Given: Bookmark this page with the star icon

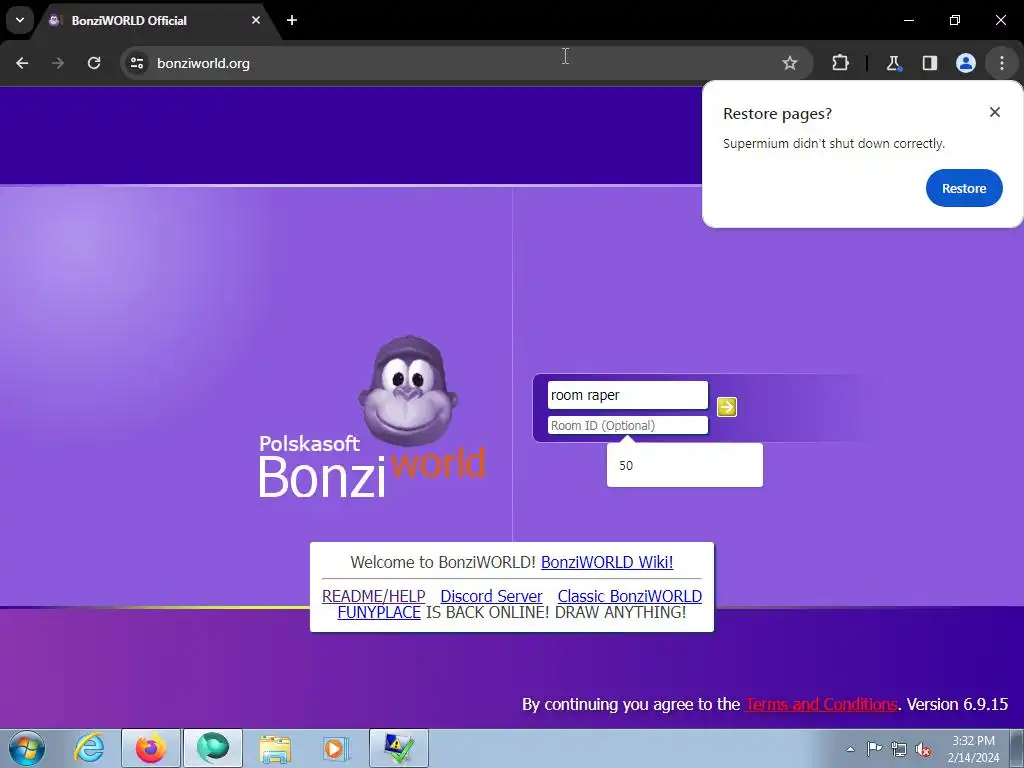Looking at the screenshot, I should coord(790,63).
